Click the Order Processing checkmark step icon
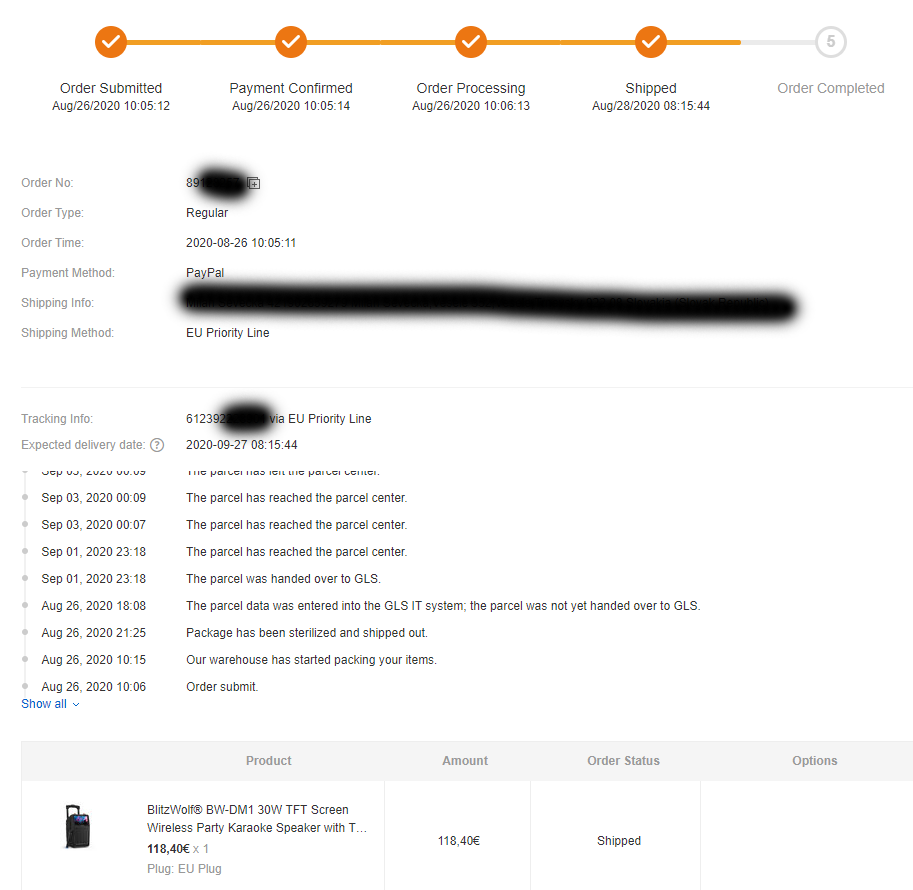Viewport: 913px width, 890px height. [470, 42]
